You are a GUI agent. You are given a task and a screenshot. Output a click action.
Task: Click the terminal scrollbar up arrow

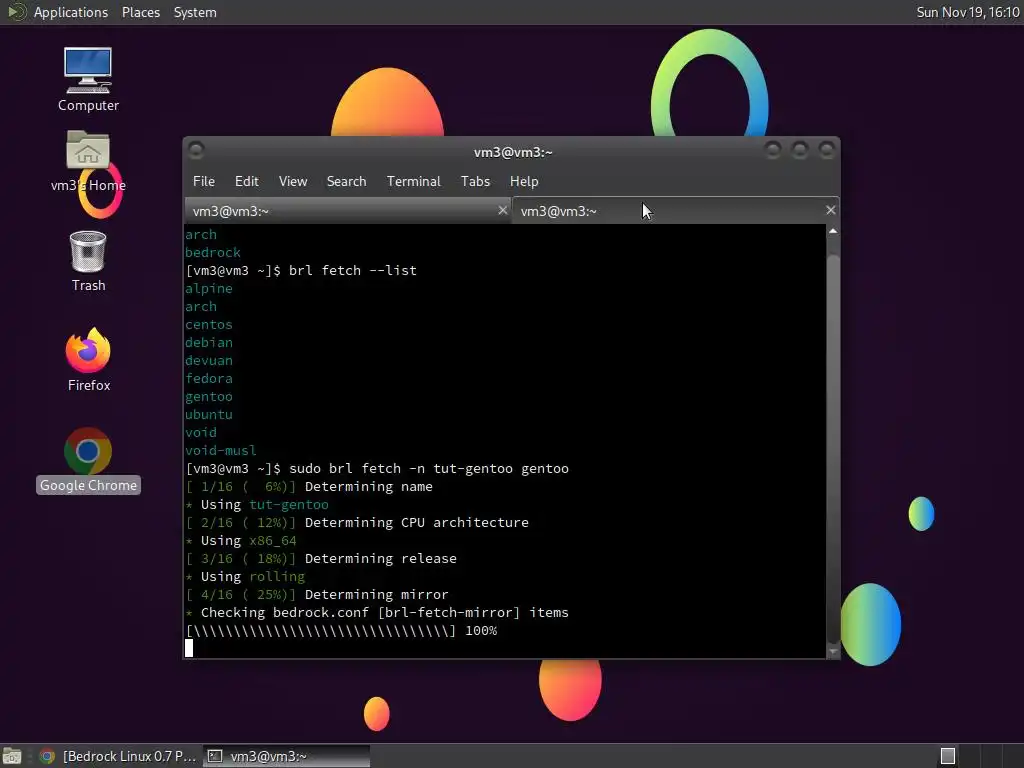coord(833,231)
